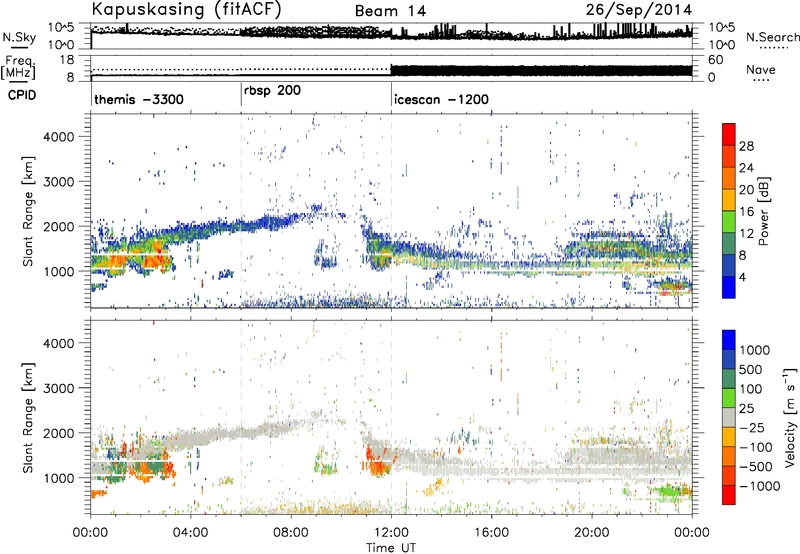Click the "icescan -1200" CPID marker
Screen dimensions: 800x554
click(x=441, y=99)
